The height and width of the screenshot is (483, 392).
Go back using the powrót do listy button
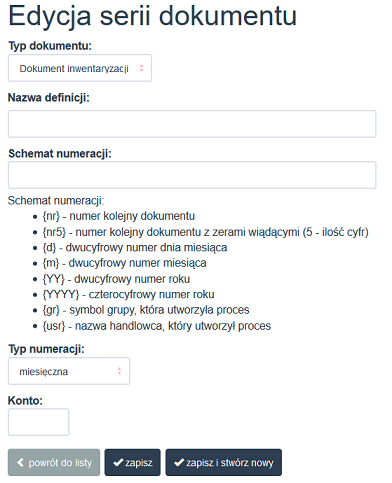click(x=54, y=462)
